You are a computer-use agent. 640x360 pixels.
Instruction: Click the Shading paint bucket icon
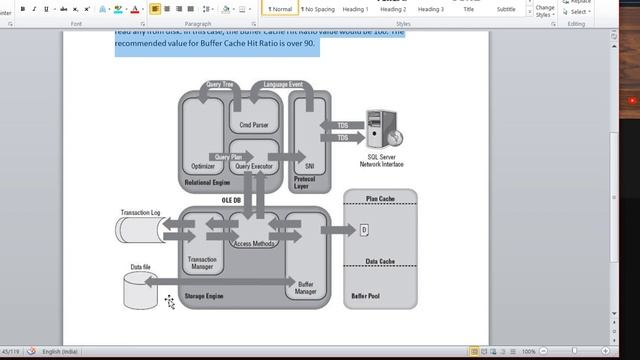(226, 9)
